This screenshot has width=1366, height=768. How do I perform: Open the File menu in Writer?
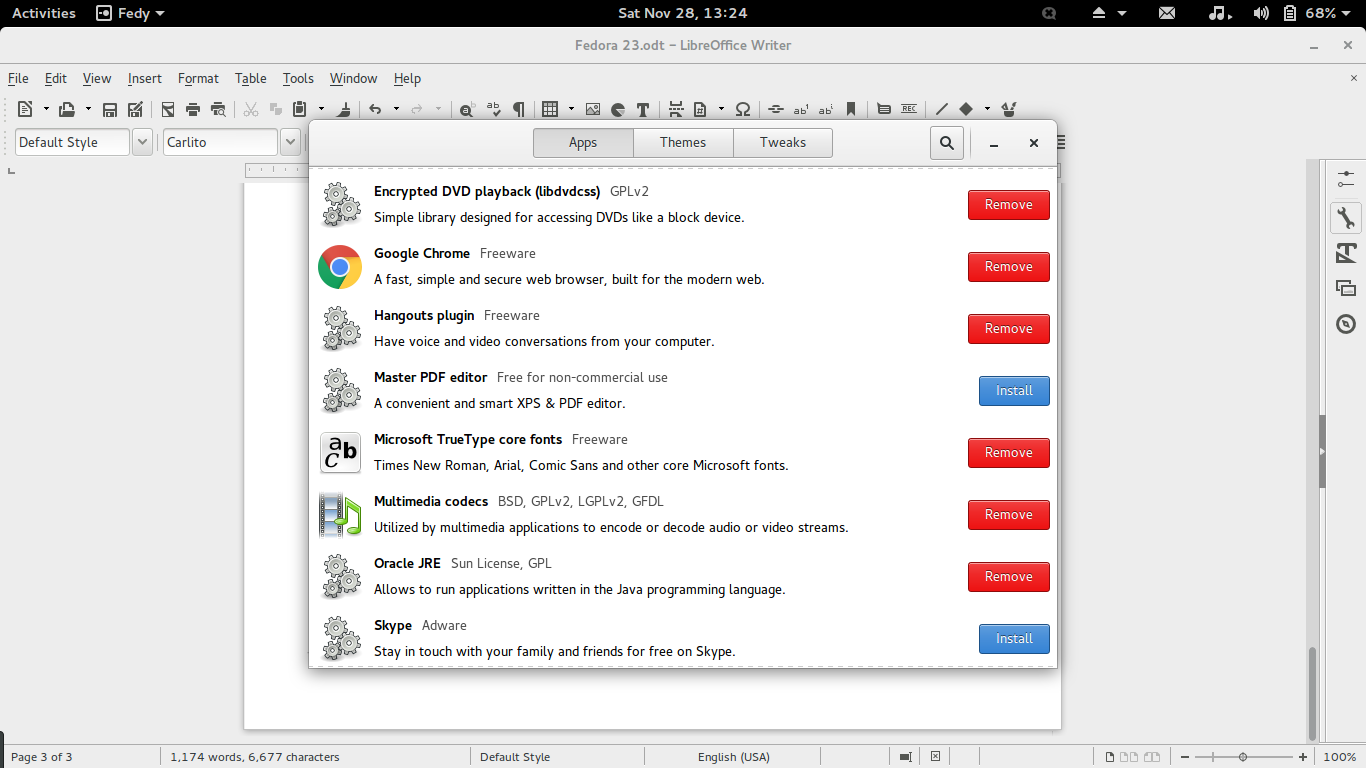click(x=18, y=78)
